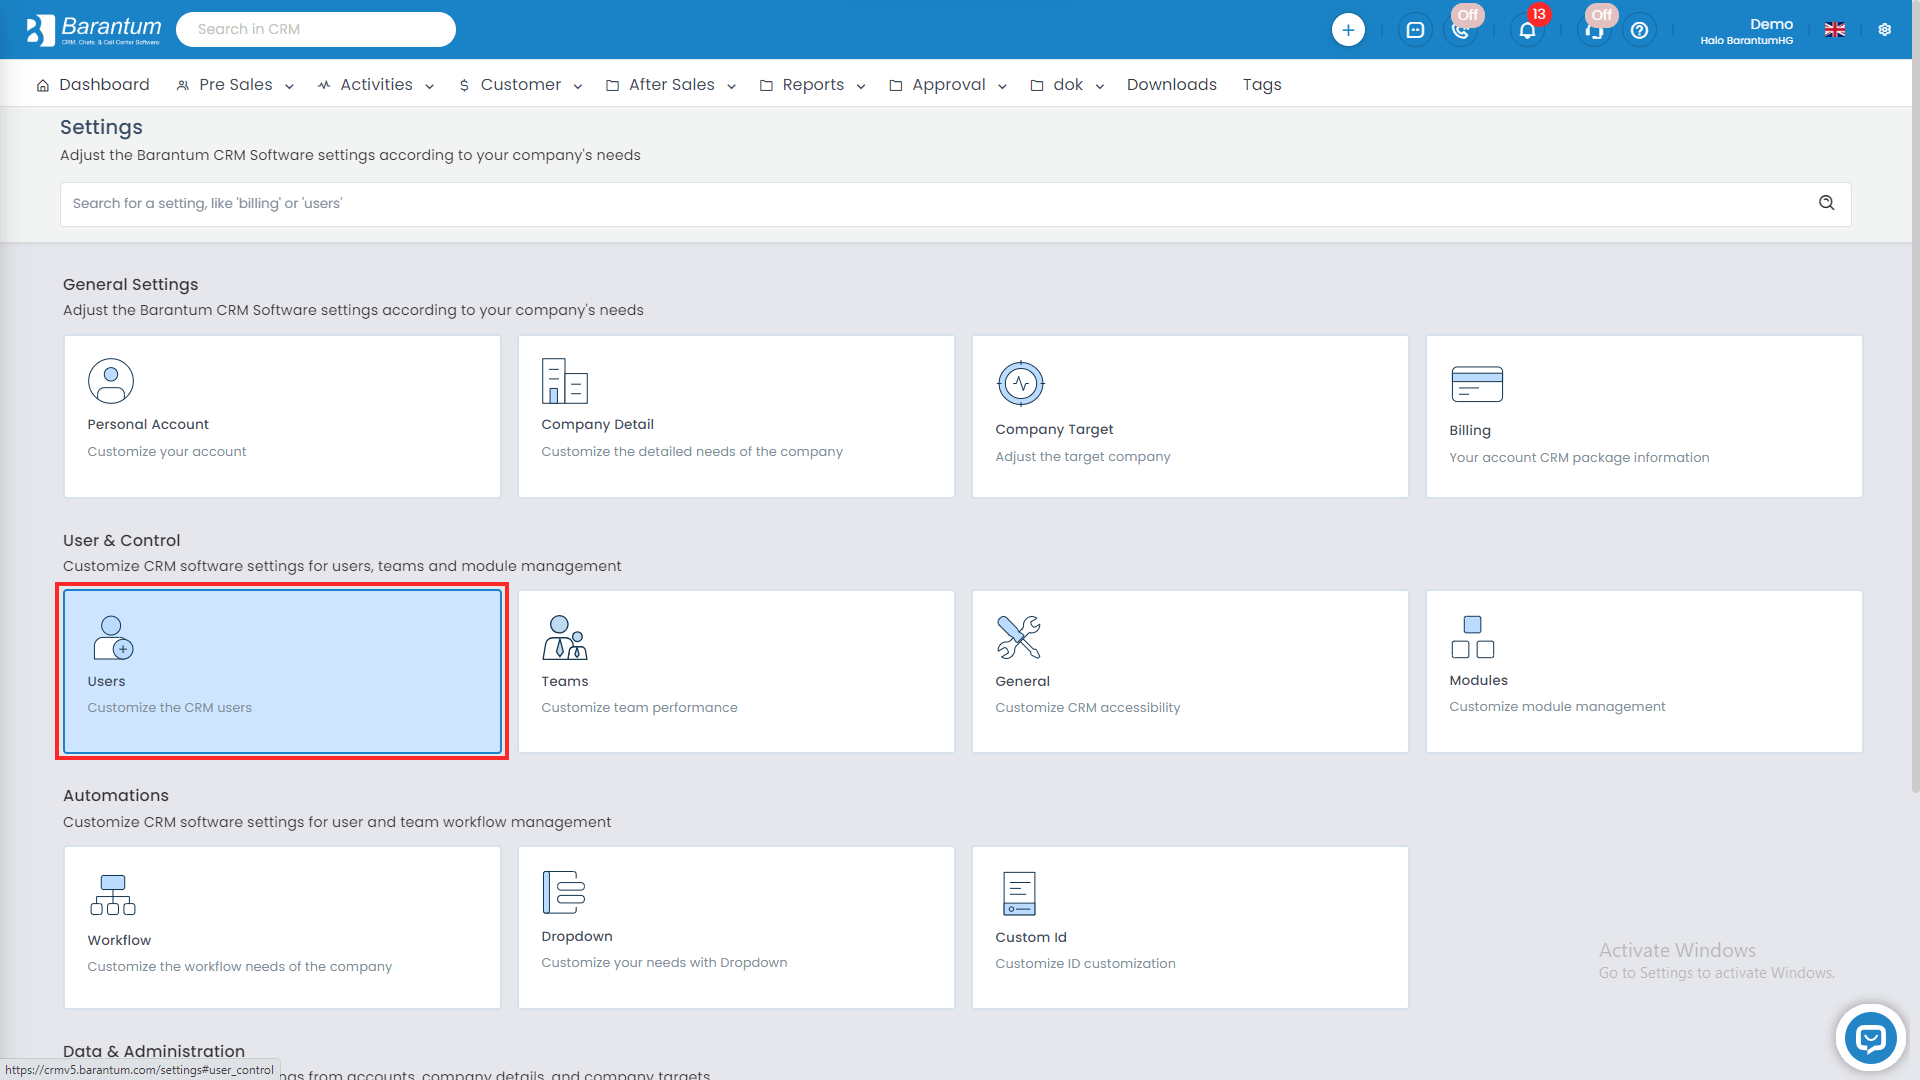Expand the dok menu
Image resolution: width=1920 pixels, height=1080 pixels.
pyautogui.click(x=1066, y=85)
